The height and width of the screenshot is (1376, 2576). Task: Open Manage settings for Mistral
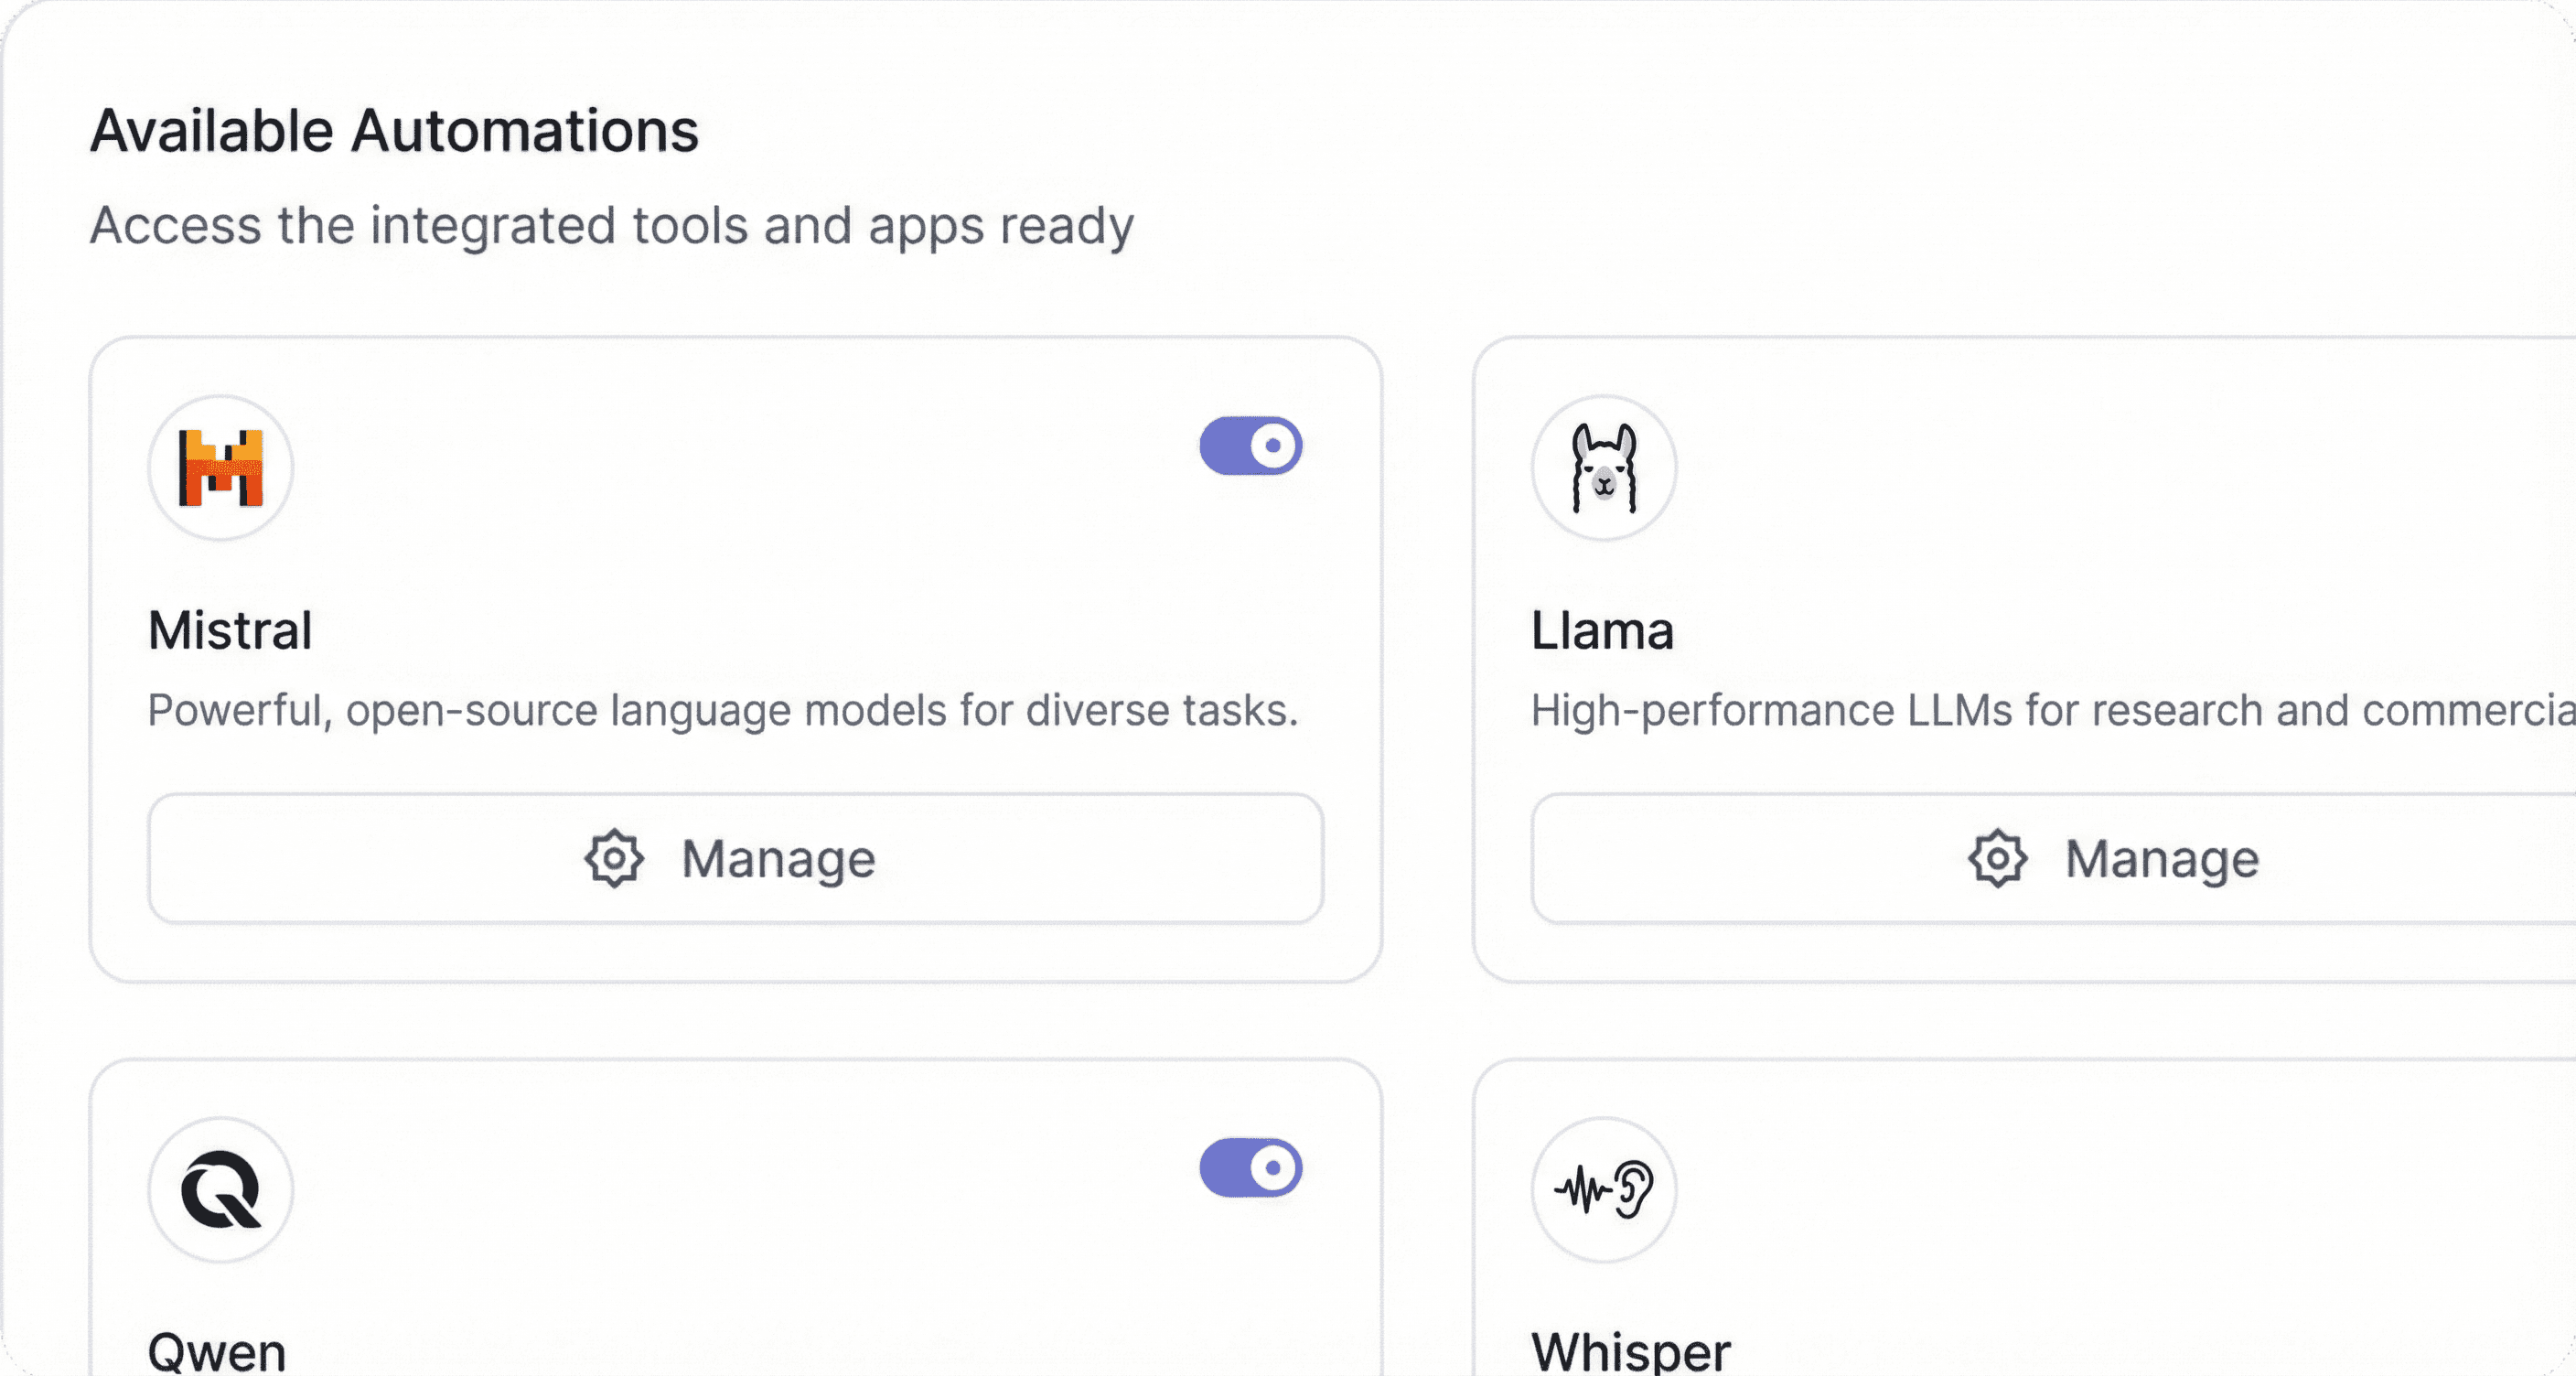736,858
